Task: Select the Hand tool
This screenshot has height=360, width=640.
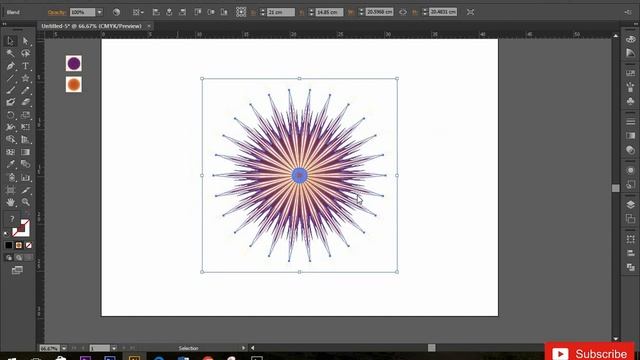Action: click(x=11, y=202)
